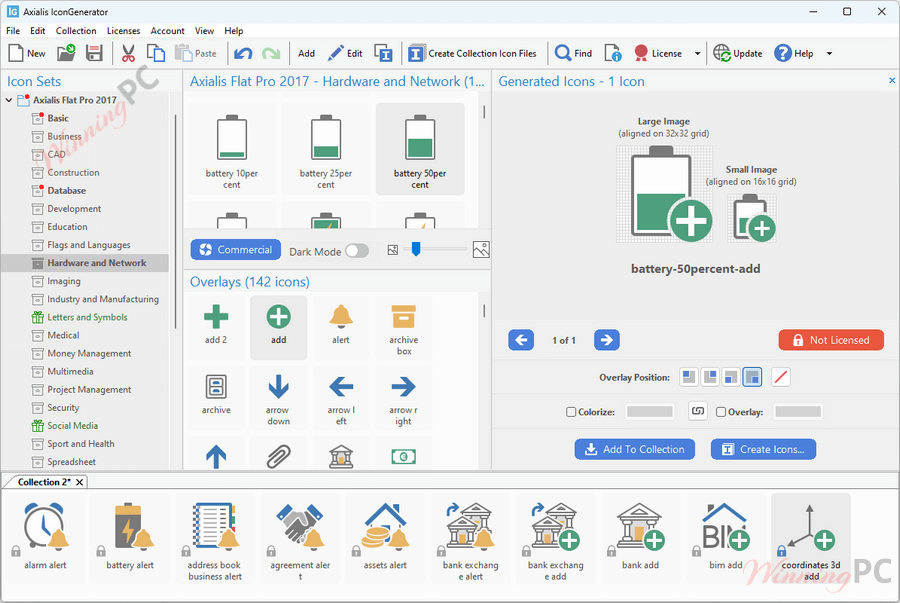Copy using the copy toolbar icon
Screen dimensions: 900x603
tap(156, 53)
